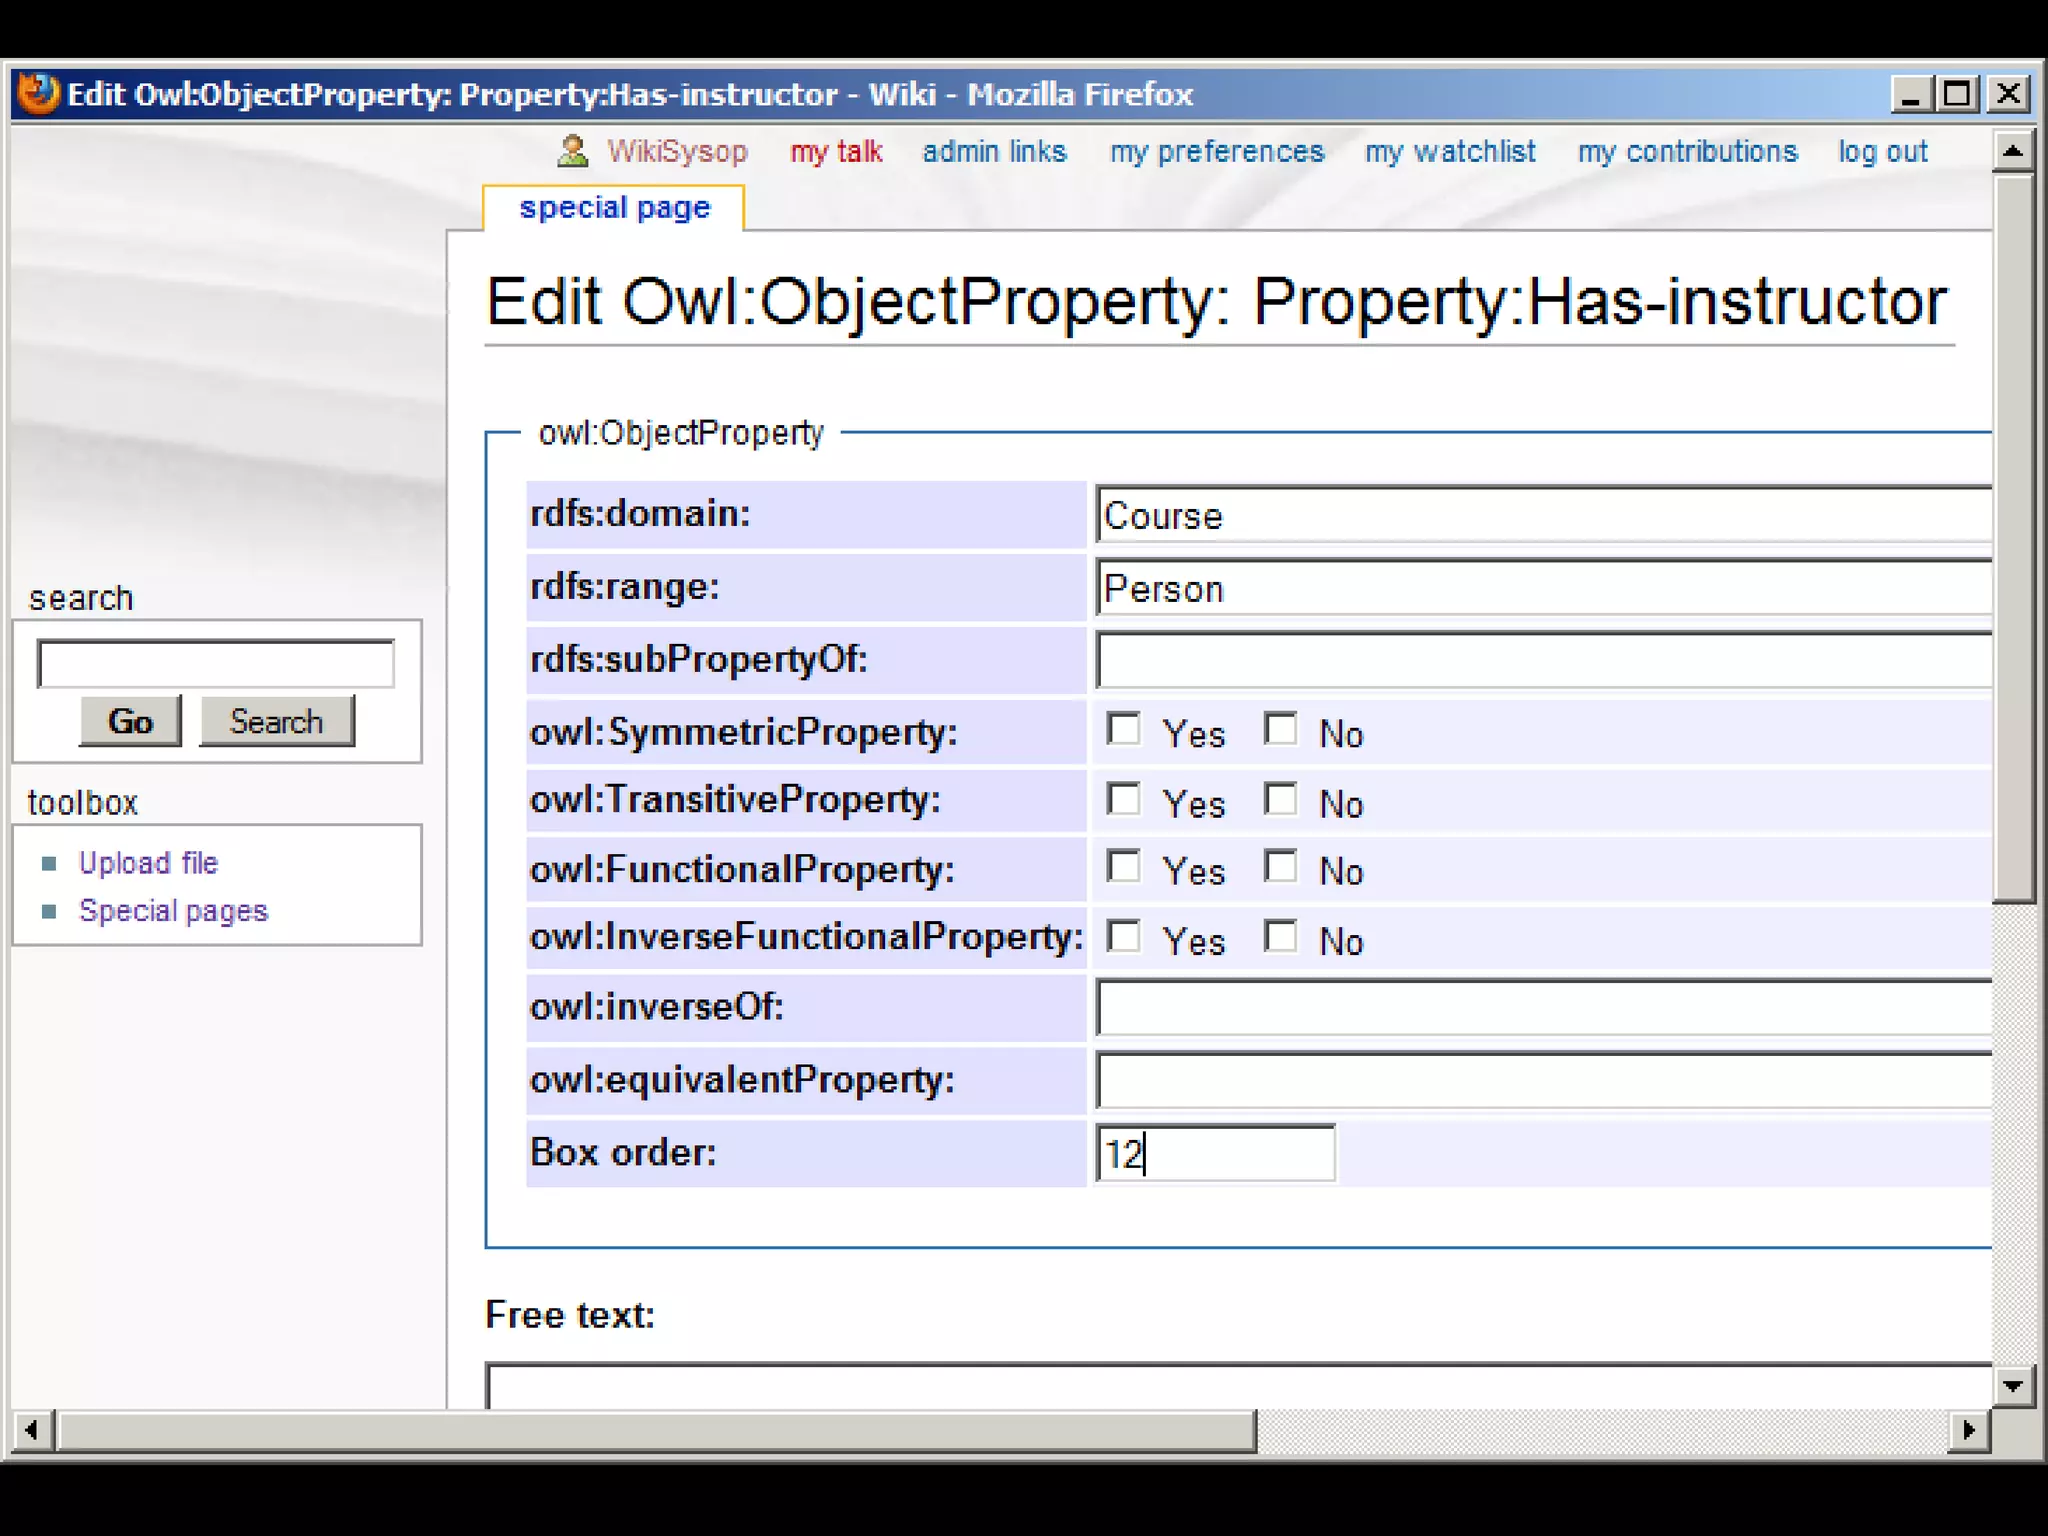Open the Upload file link
The image size is (2048, 1536).
point(148,862)
